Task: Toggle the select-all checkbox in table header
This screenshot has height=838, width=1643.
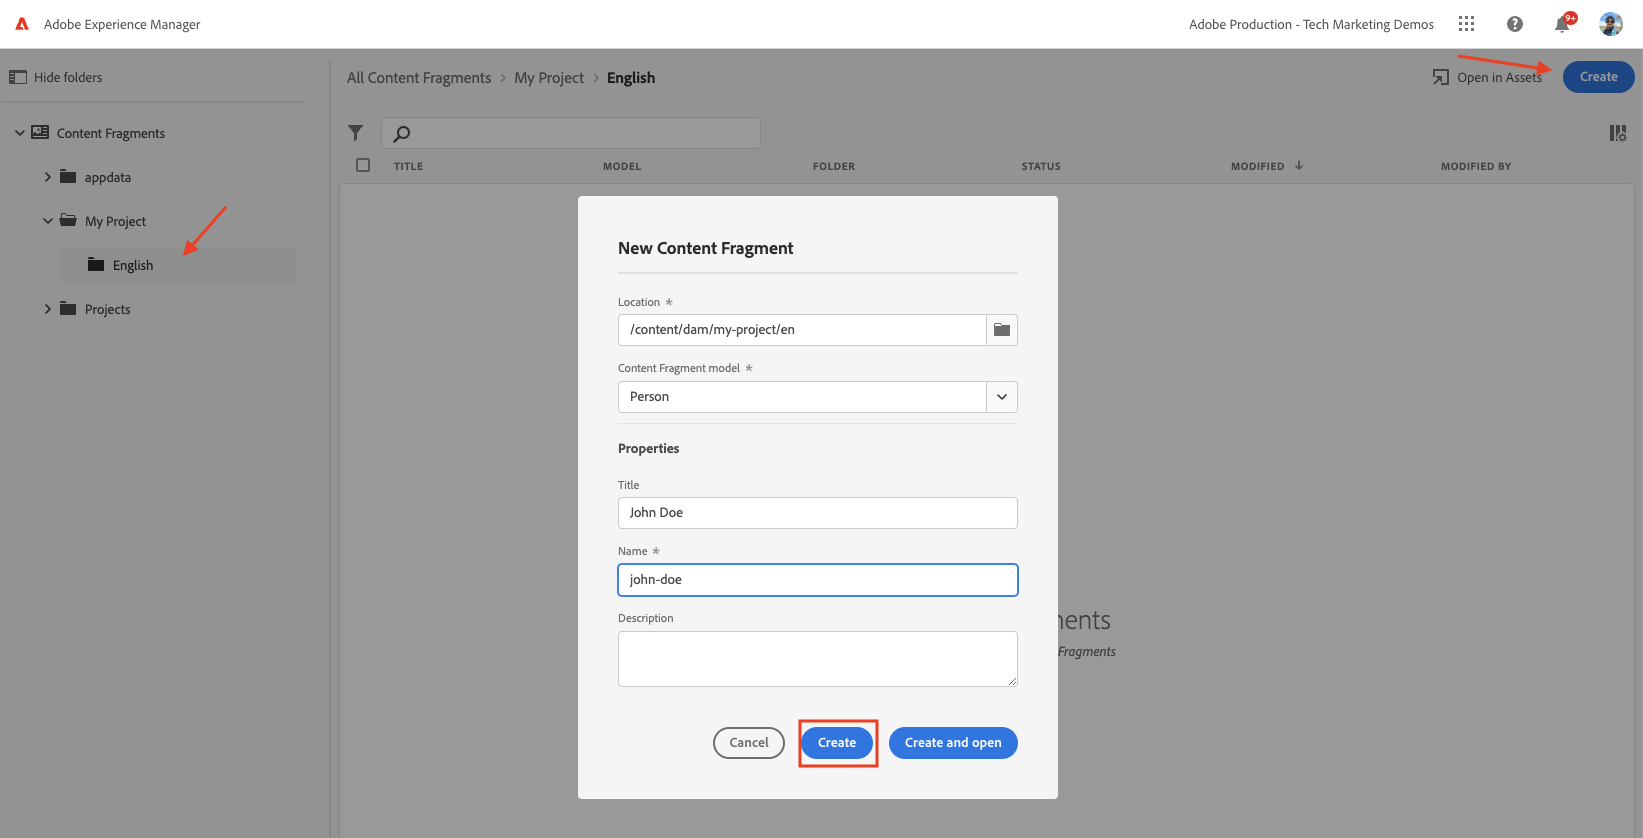Action: coord(363,165)
